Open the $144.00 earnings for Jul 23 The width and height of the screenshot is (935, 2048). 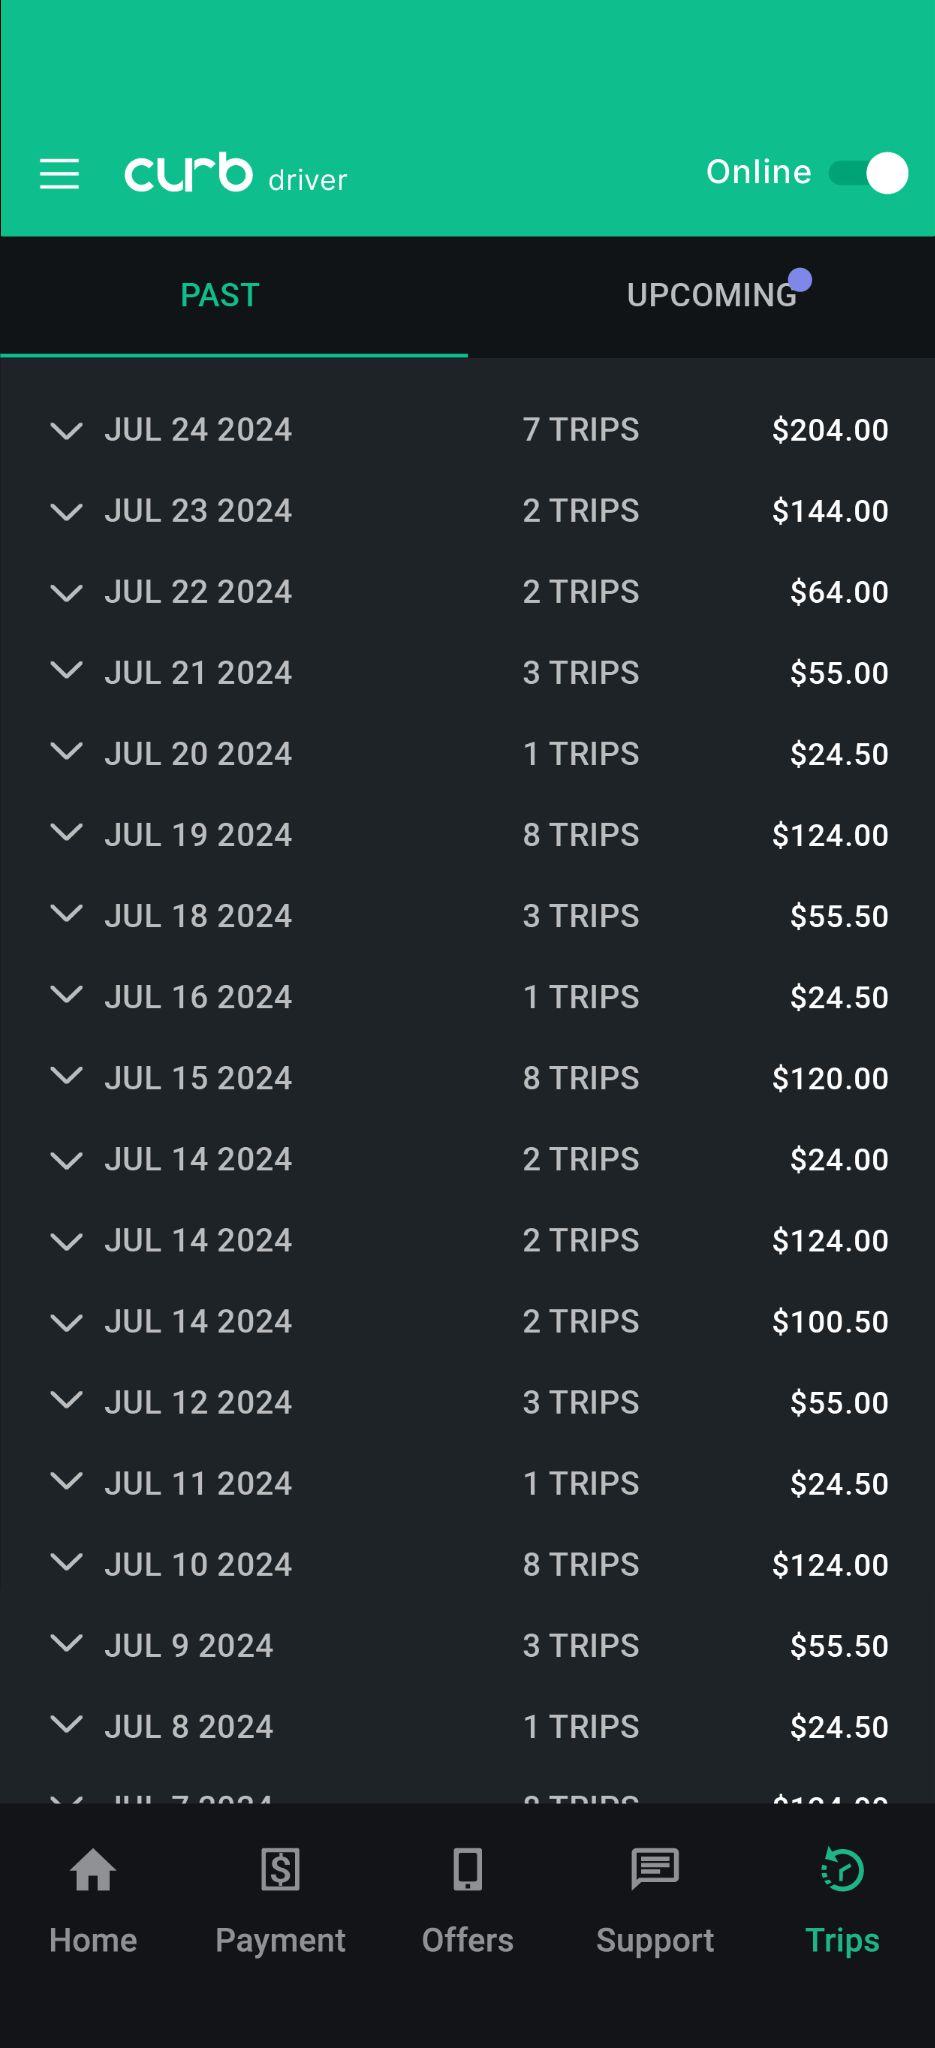point(829,511)
